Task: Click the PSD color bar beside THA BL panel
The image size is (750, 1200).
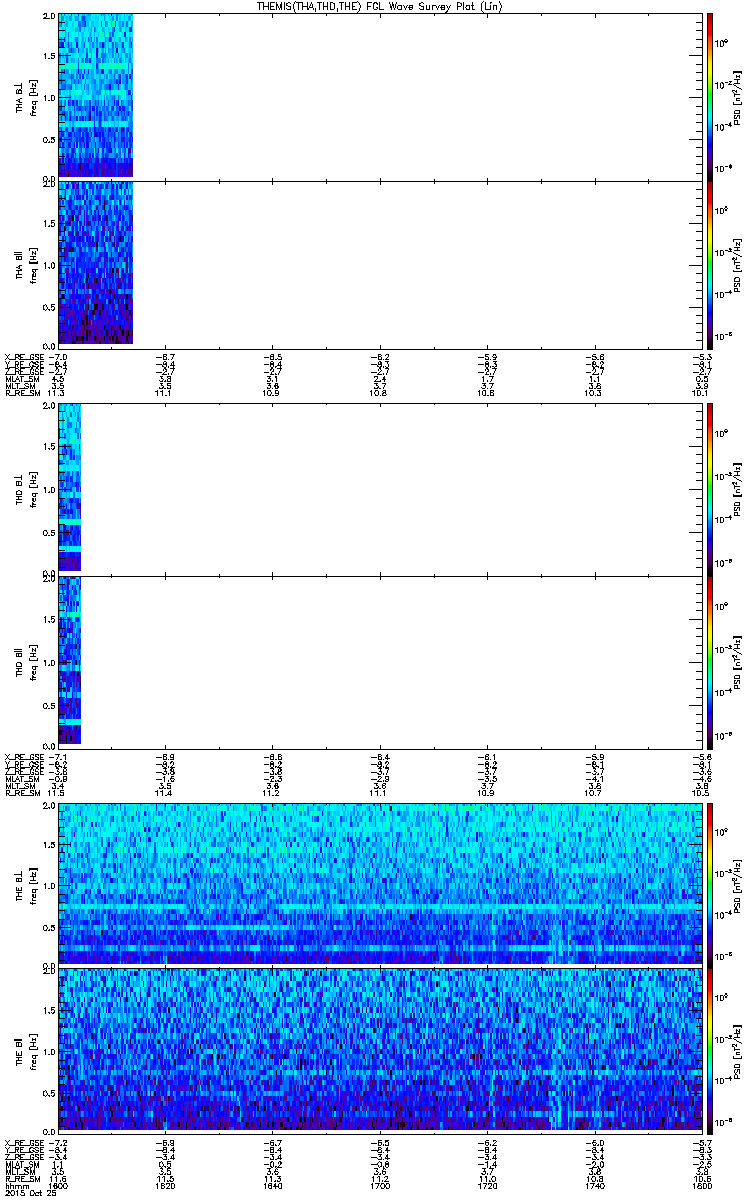Action: click(710, 96)
